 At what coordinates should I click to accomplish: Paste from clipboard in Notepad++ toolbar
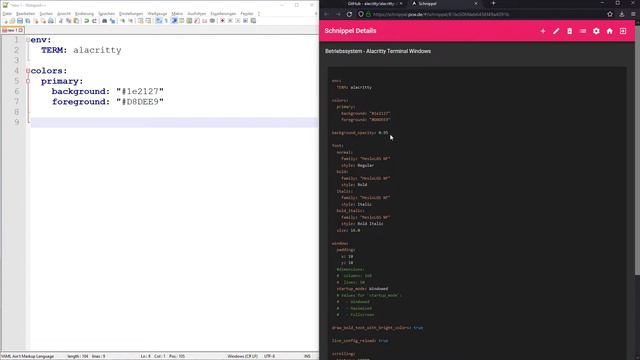point(76,20)
